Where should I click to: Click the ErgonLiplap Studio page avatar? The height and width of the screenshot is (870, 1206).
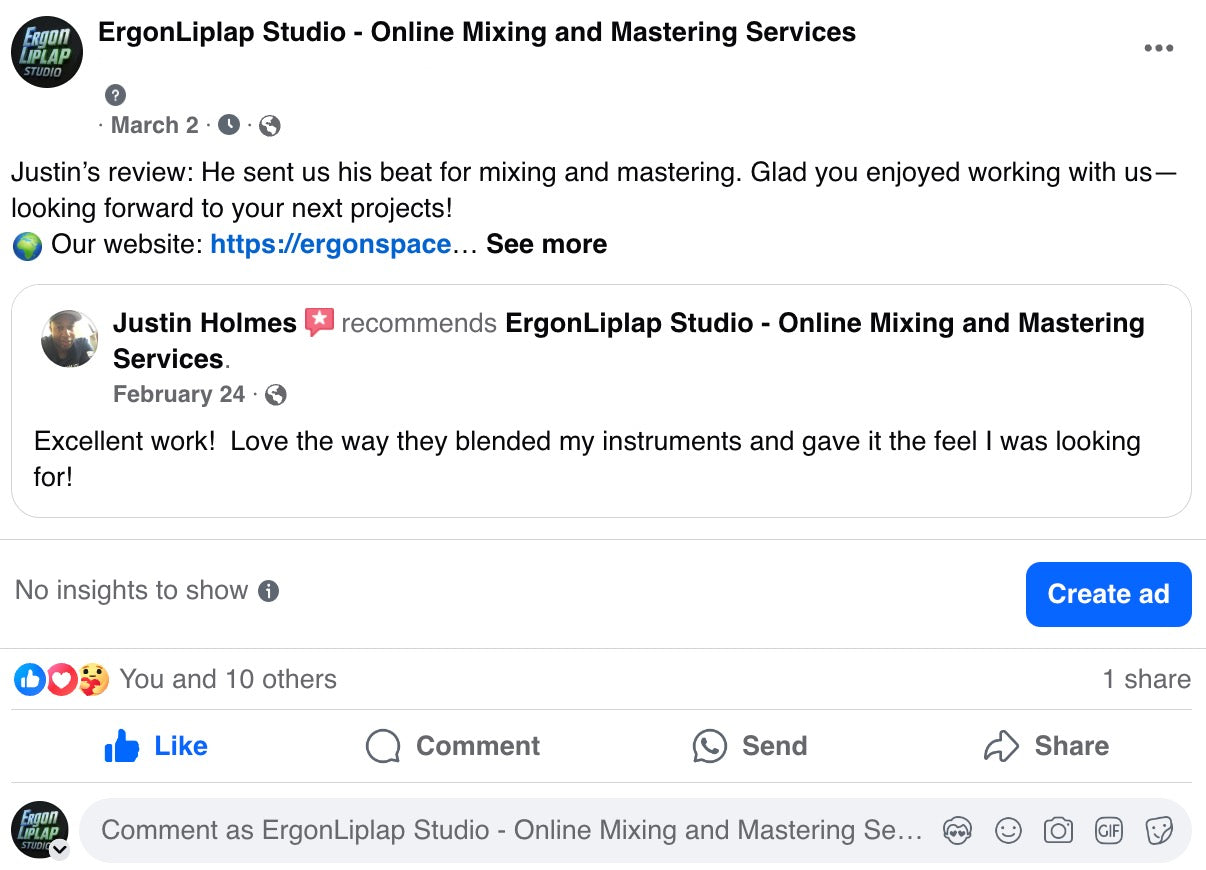tap(46, 52)
